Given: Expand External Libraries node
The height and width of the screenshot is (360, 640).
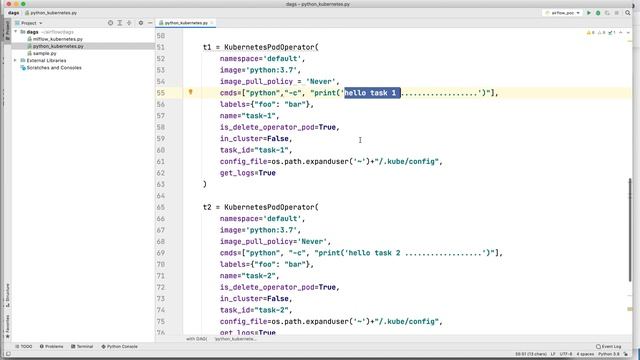Looking at the screenshot, I should click(x=16, y=60).
